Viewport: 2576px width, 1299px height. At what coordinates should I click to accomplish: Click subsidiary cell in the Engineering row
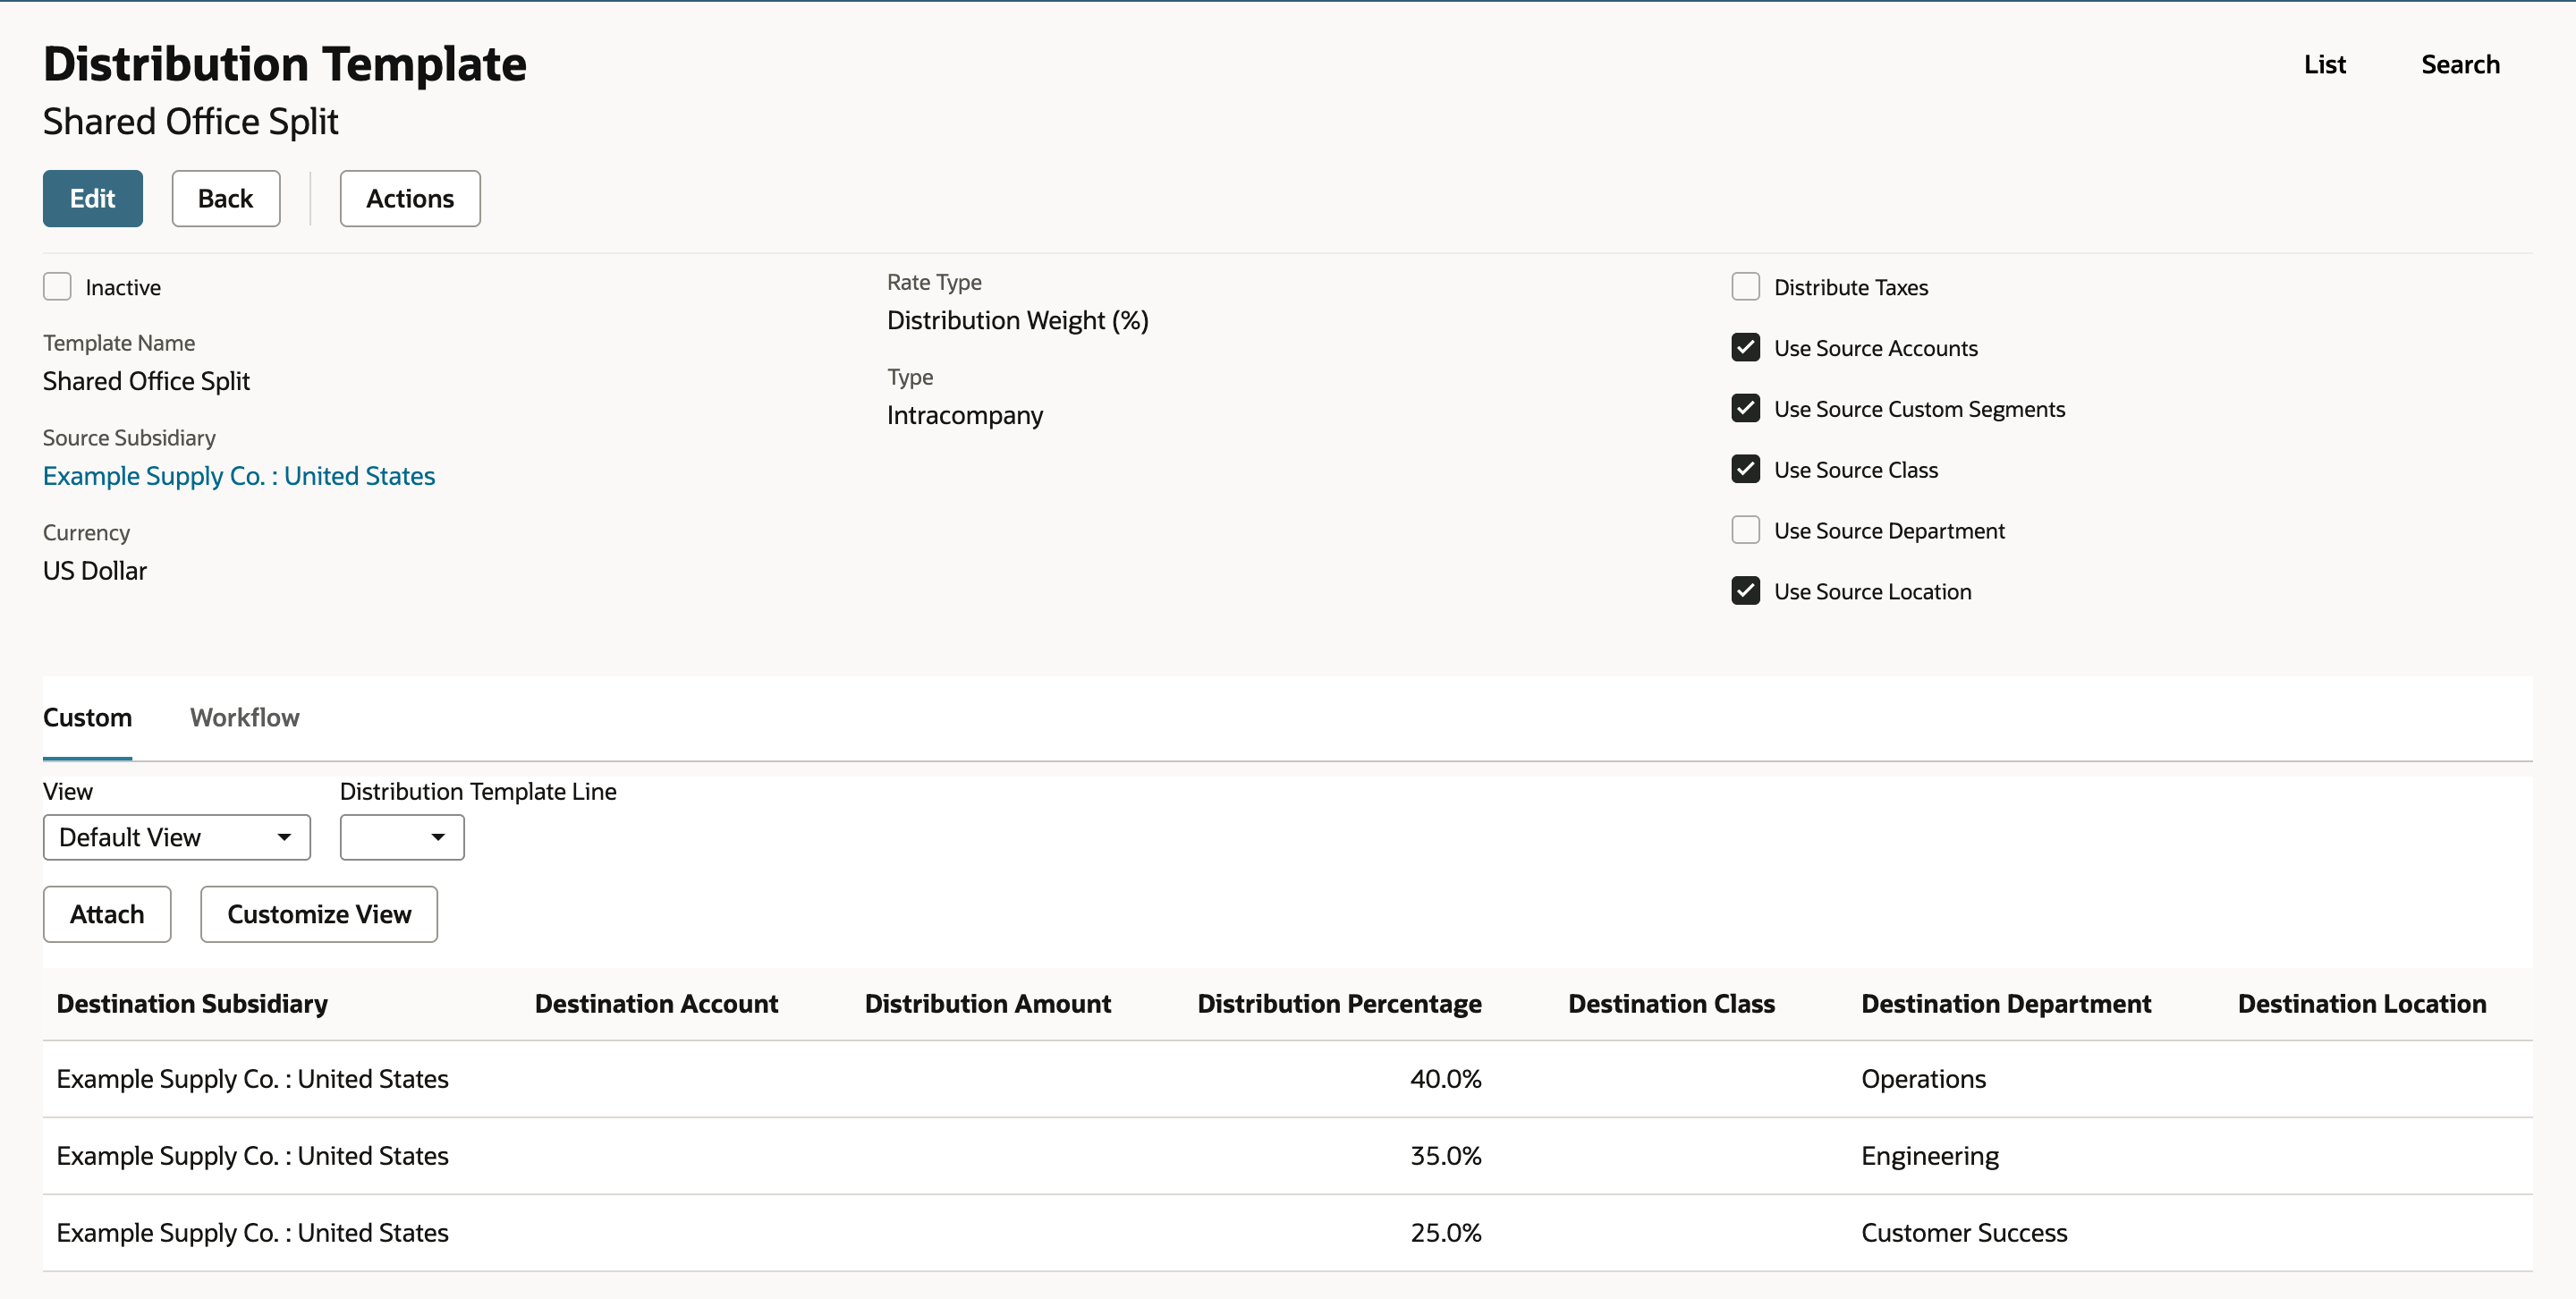(x=252, y=1155)
